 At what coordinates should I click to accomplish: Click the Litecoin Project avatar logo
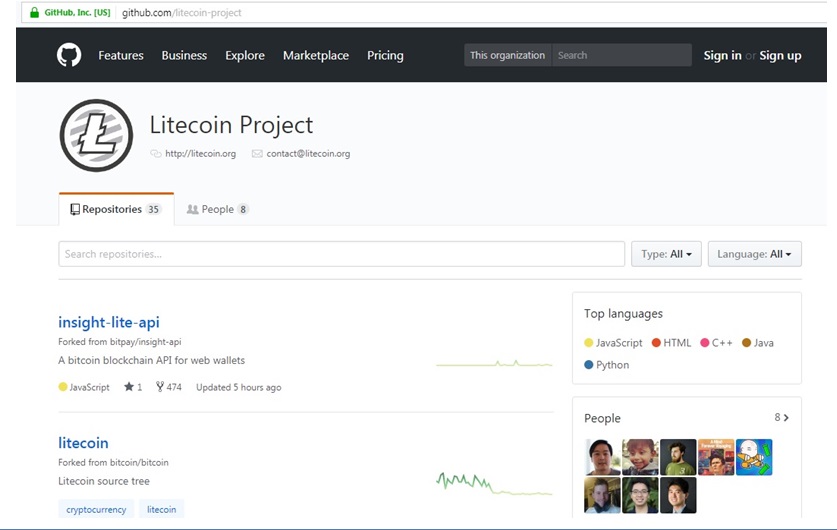coord(96,136)
